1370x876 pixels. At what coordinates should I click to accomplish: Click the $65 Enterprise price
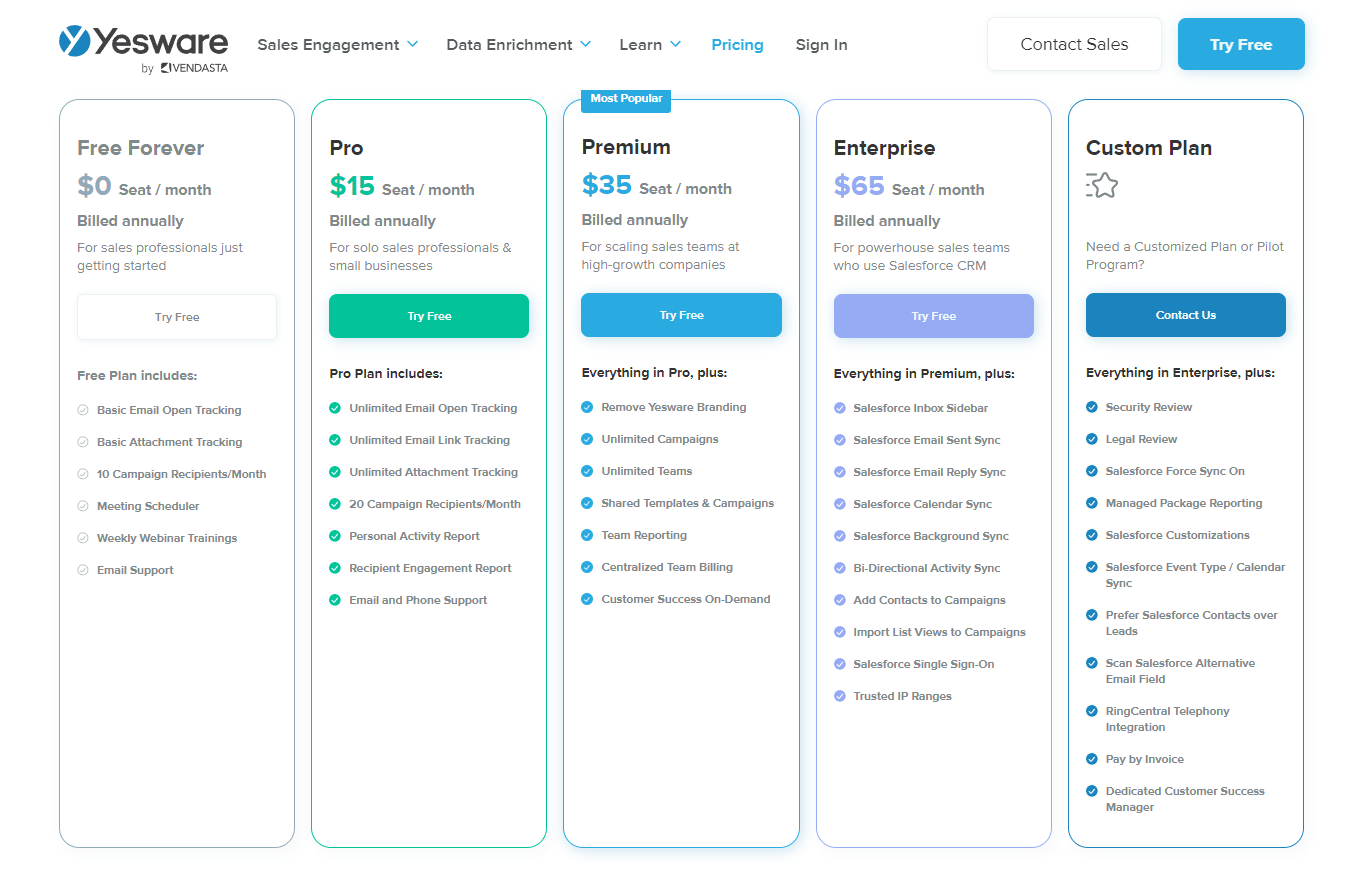(x=859, y=186)
